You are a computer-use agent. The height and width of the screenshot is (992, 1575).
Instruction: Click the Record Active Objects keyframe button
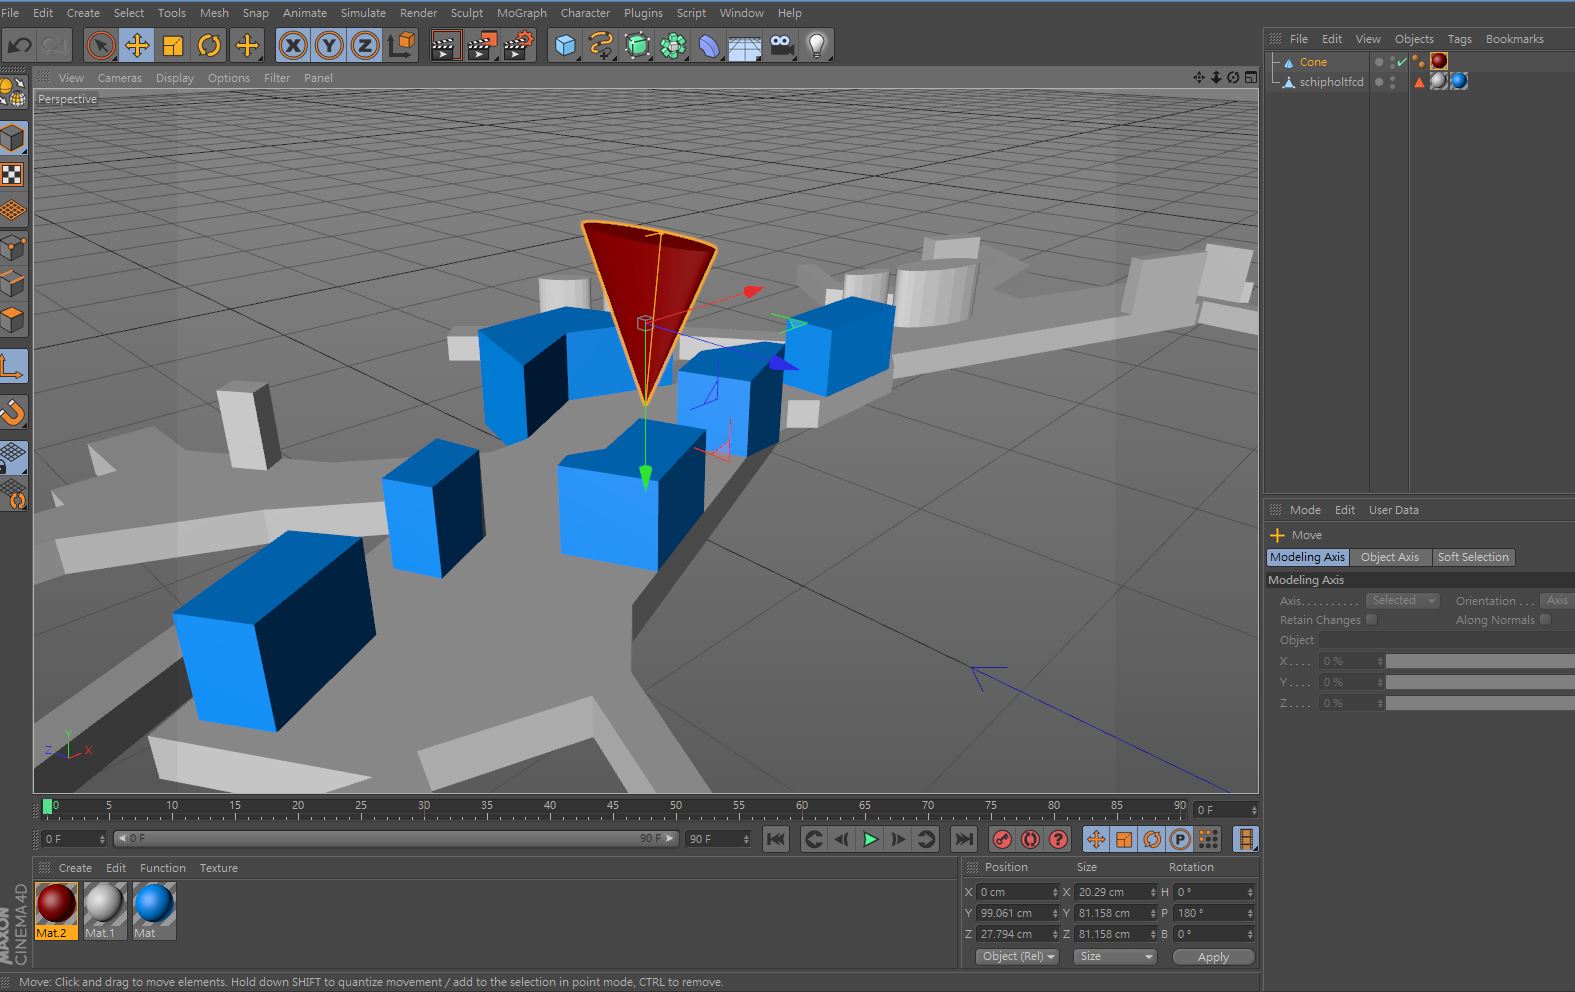tap(1002, 839)
